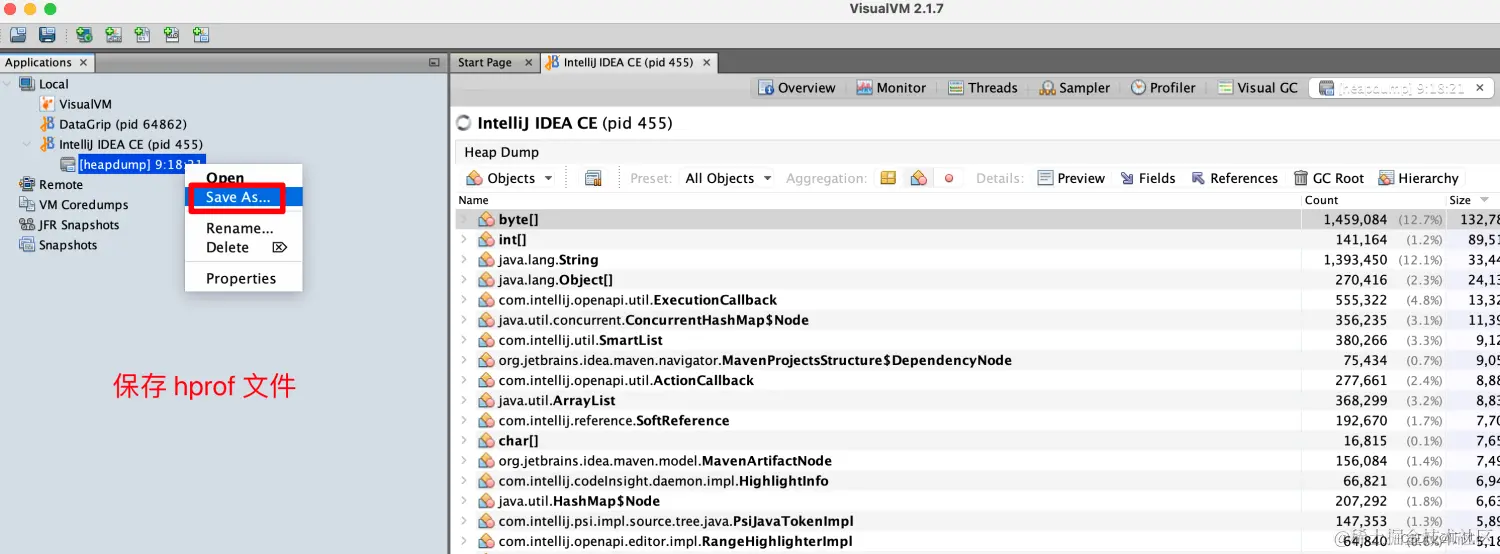The width and height of the screenshot is (1500, 554).
Task: Toggle the Preview details button
Action: pos(1071,178)
